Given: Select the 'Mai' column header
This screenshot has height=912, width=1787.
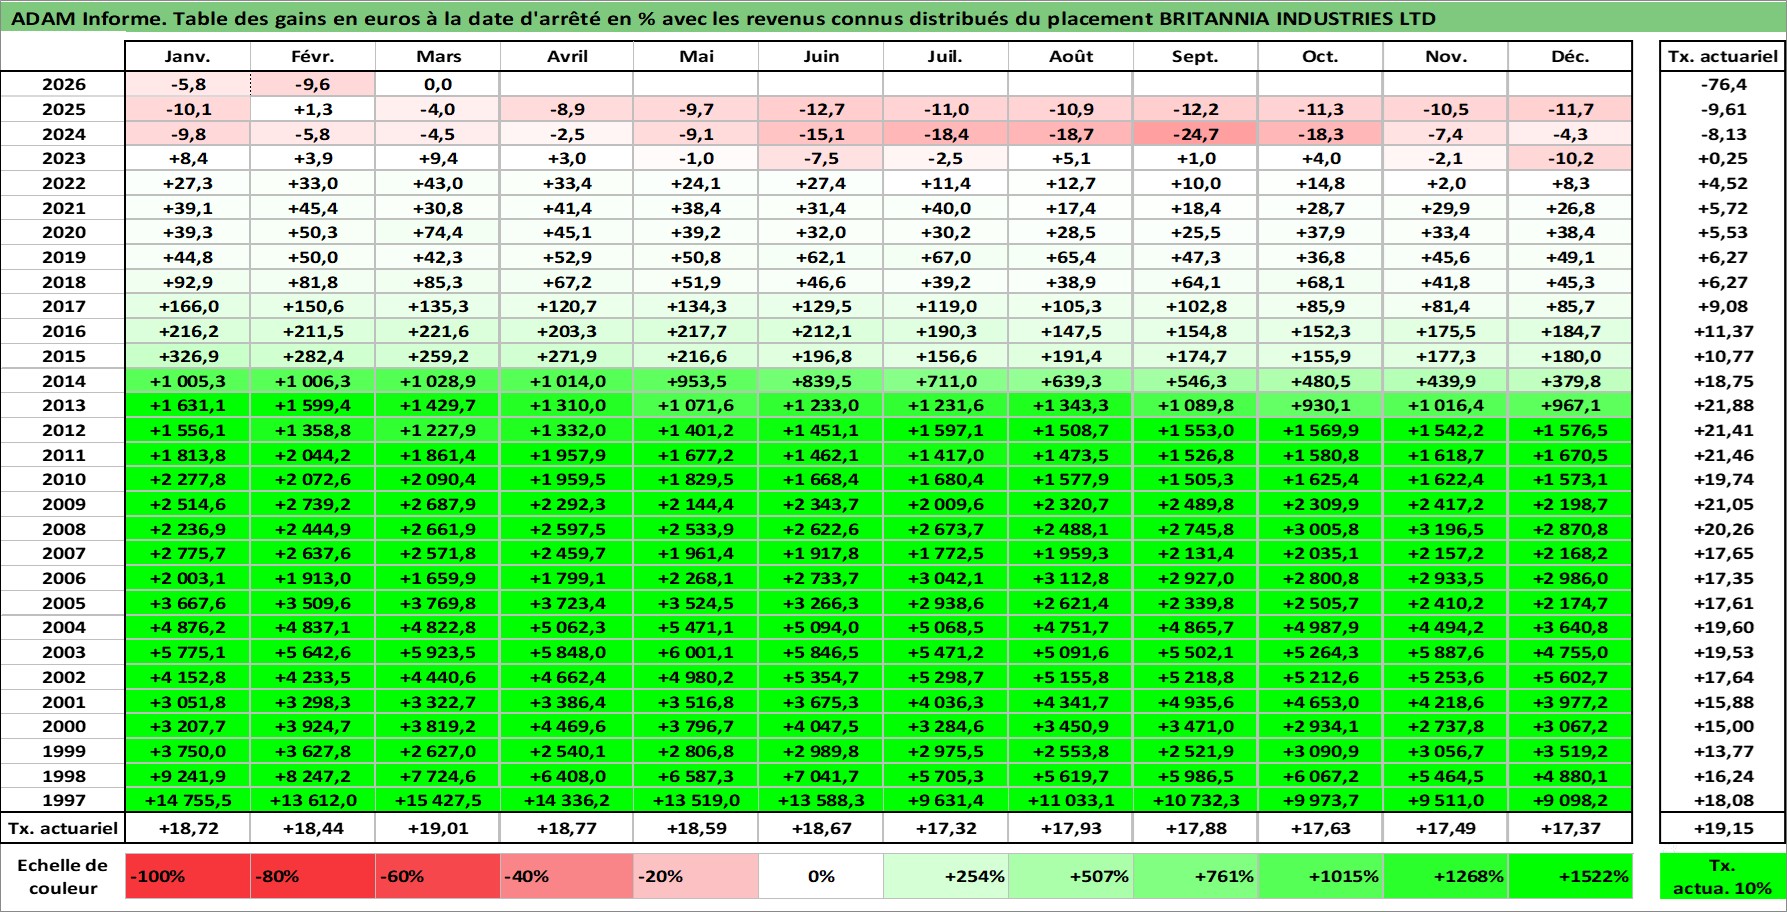Looking at the screenshot, I should [x=696, y=57].
